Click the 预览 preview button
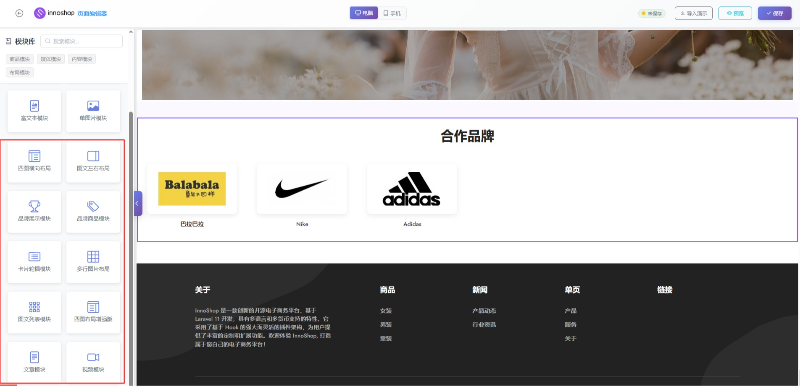The width and height of the screenshot is (800, 386). [735, 13]
